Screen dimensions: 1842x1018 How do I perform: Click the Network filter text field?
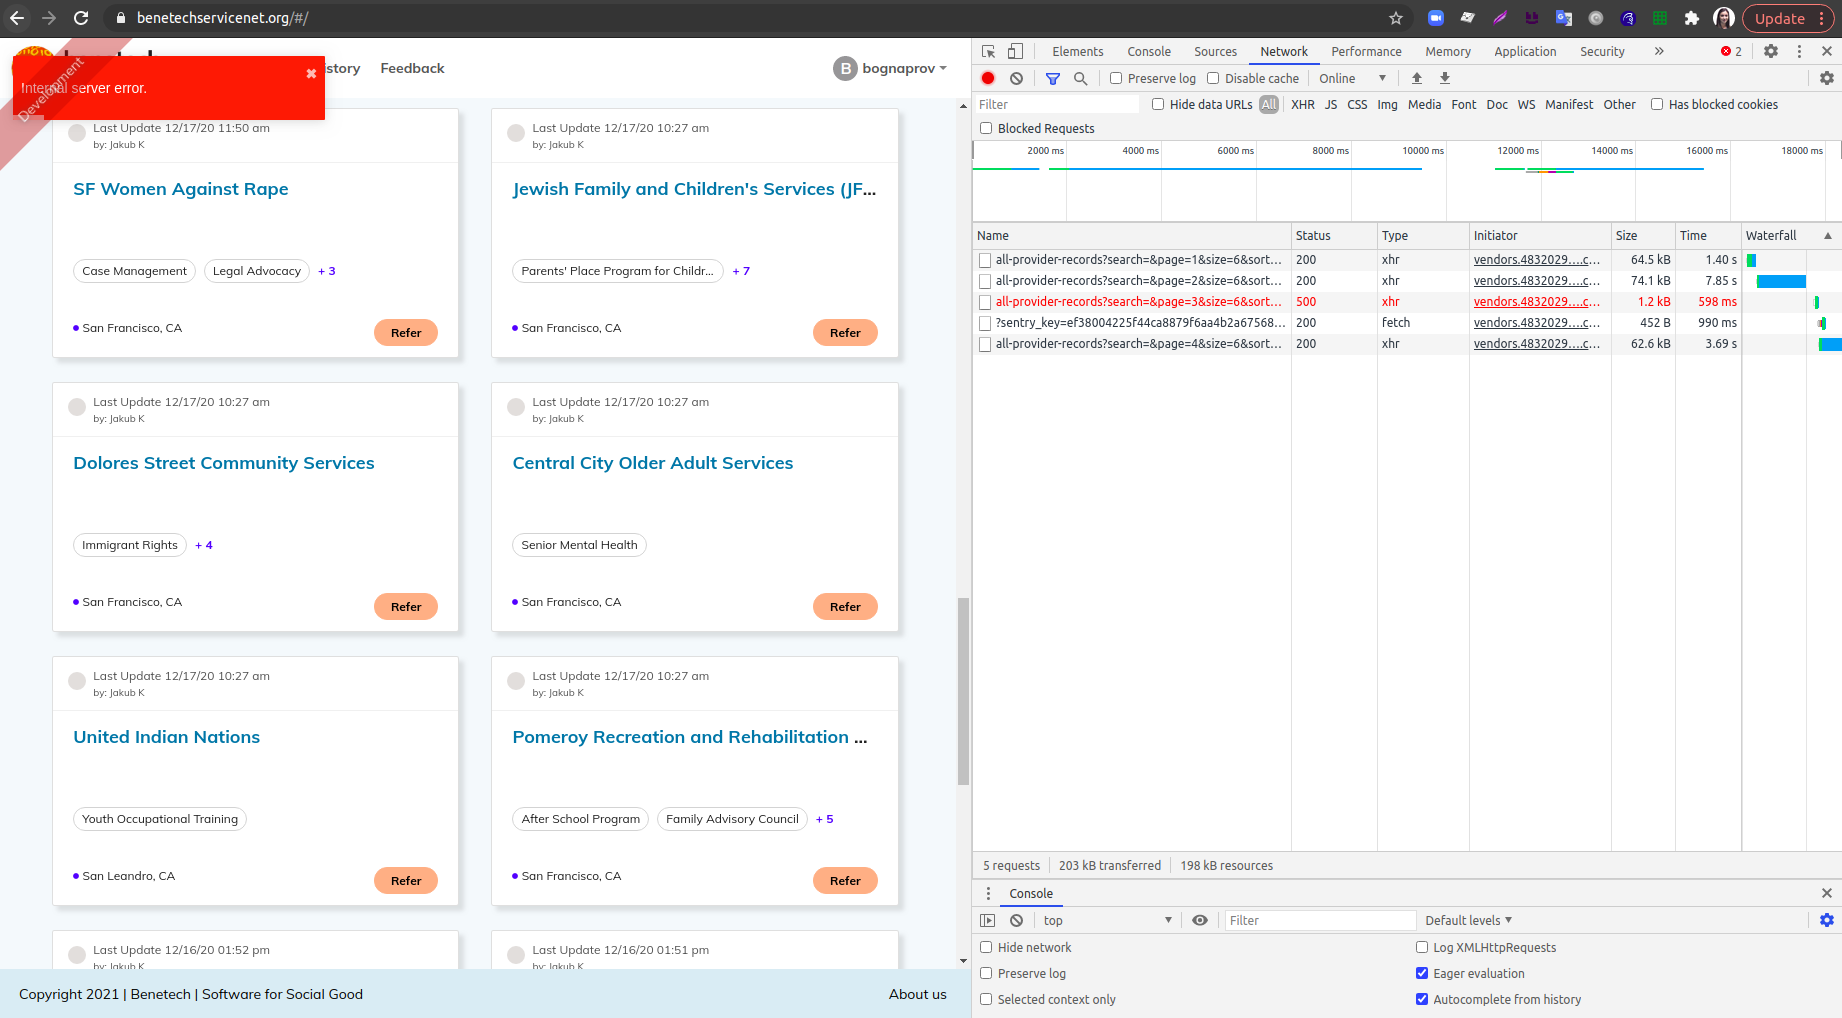point(1058,104)
